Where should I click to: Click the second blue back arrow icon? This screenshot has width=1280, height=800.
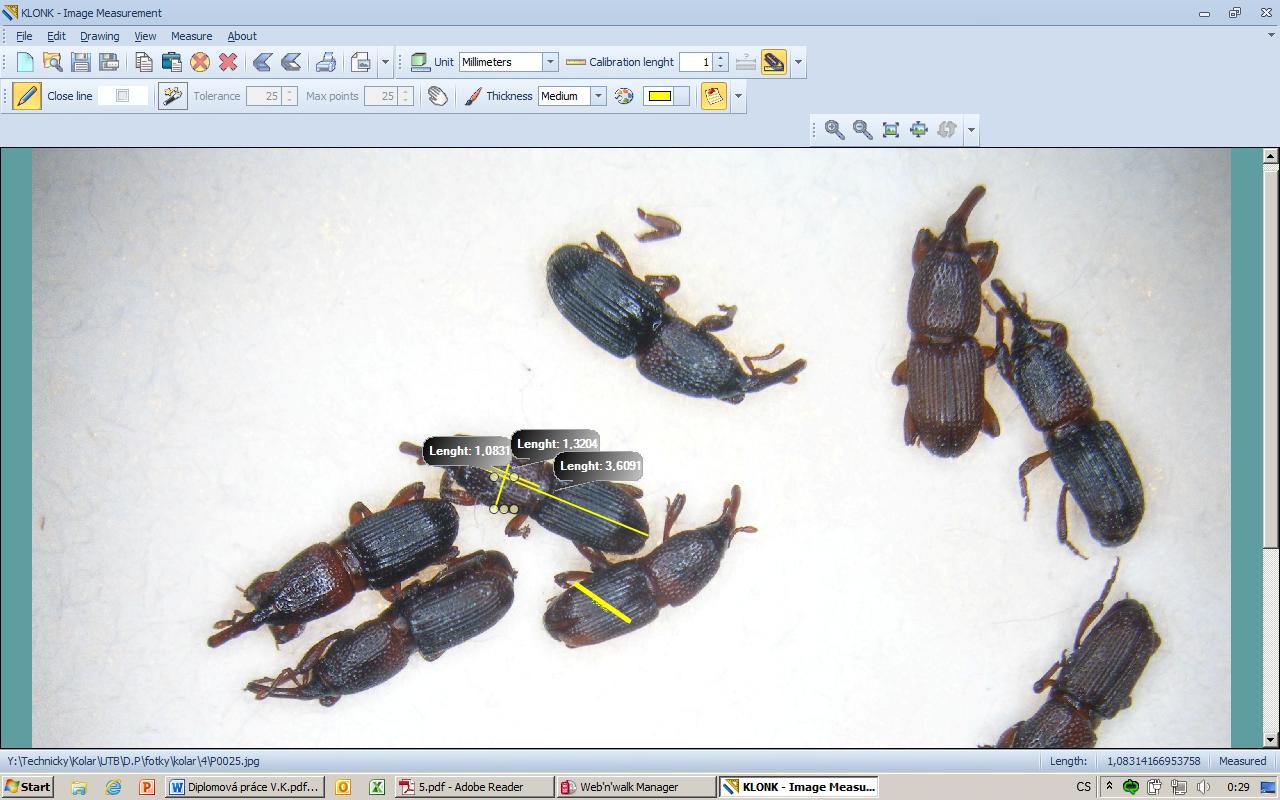tap(291, 62)
